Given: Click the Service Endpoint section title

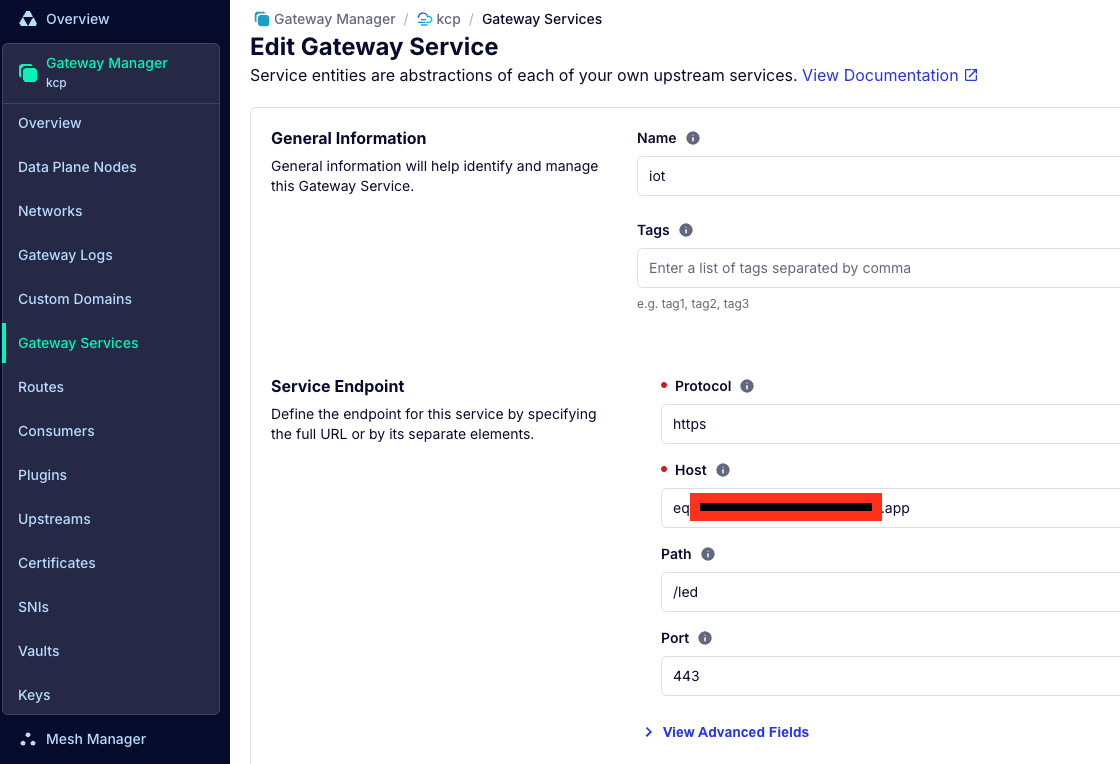Looking at the screenshot, I should [x=338, y=386].
